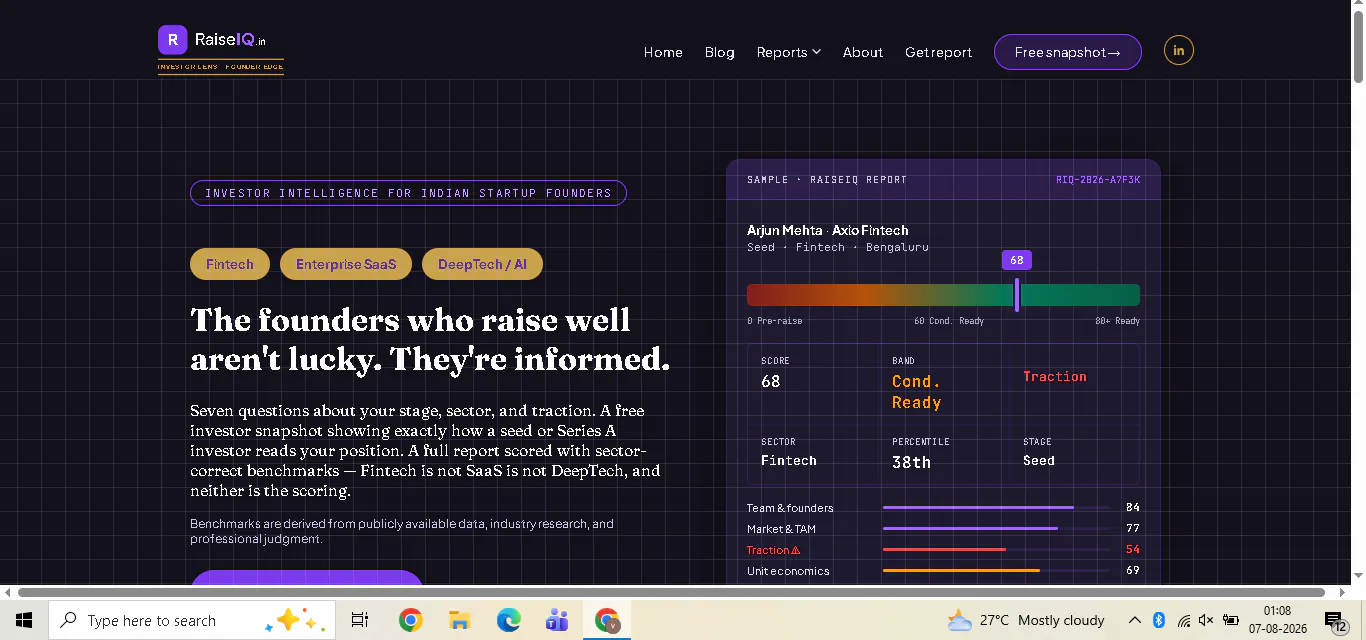Open Microsoft Edge from taskbar
The height and width of the screenshot is (640, 1366).
509,620
